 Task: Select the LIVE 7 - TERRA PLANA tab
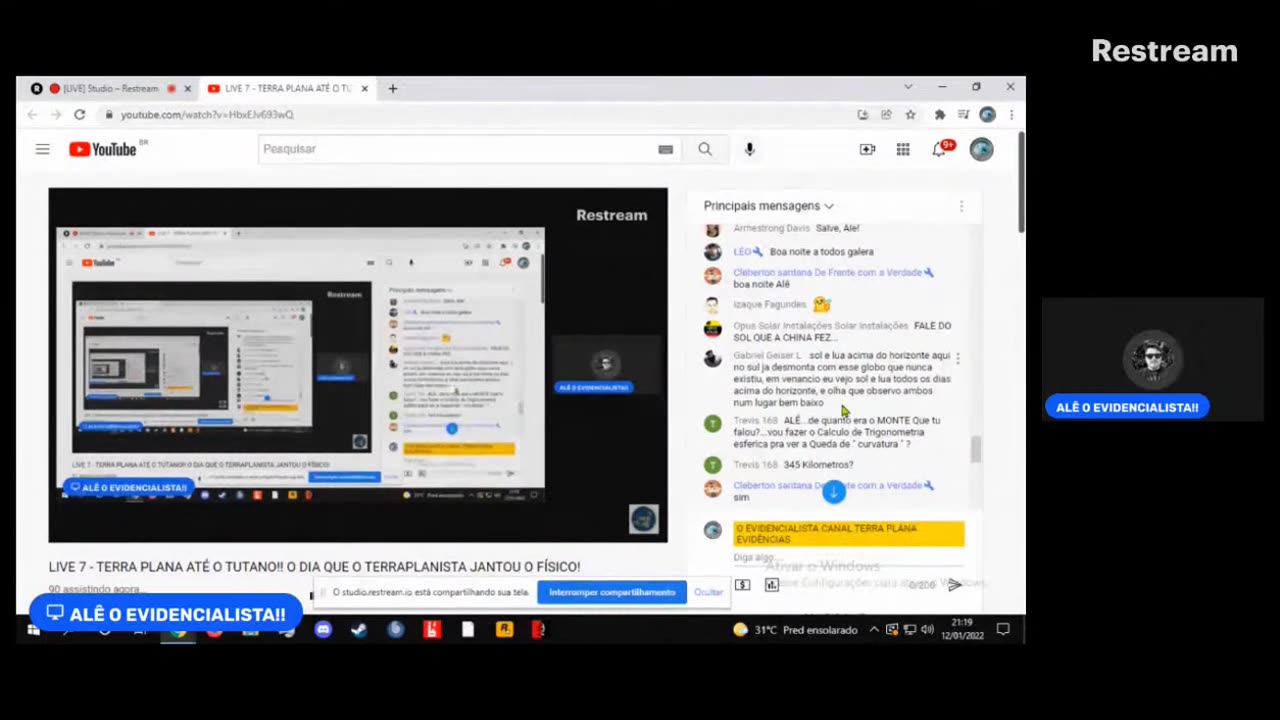point(288,88)
